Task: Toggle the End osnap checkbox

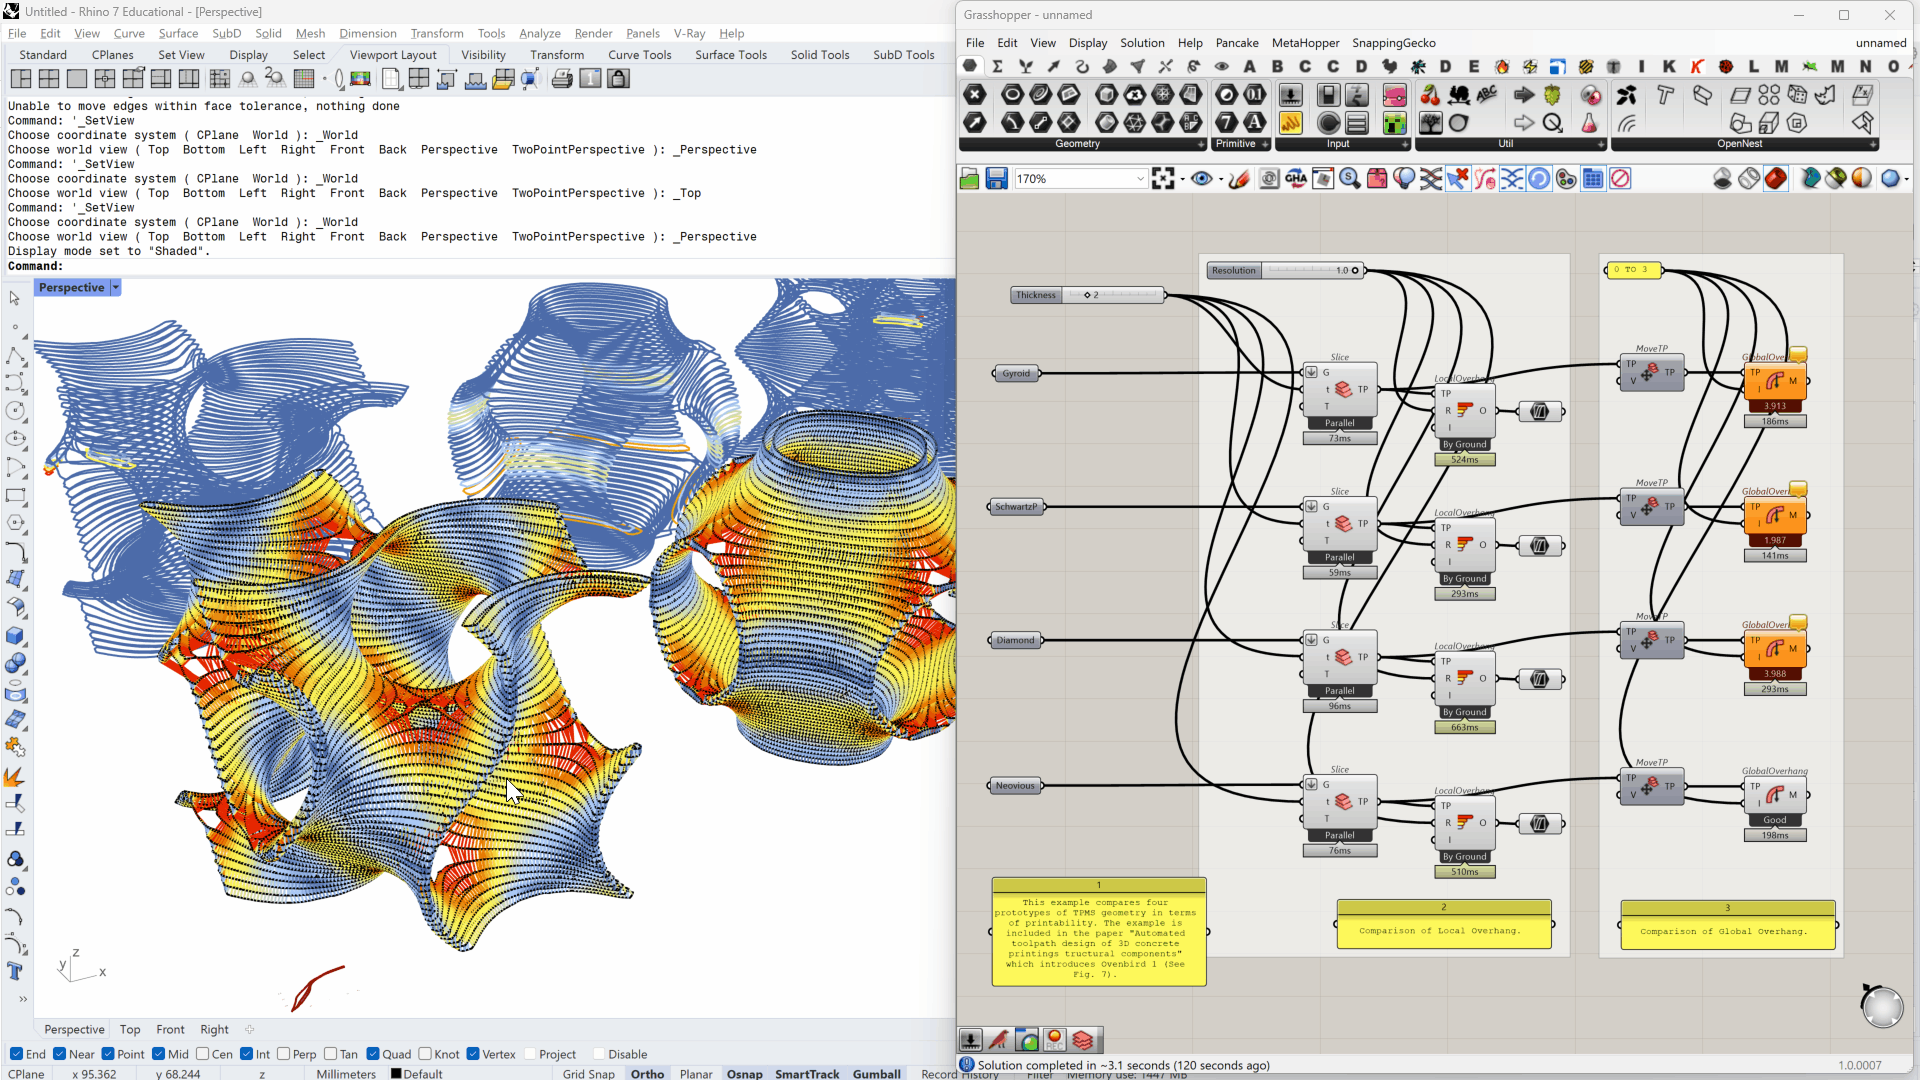Action: tap(16, 1054)
